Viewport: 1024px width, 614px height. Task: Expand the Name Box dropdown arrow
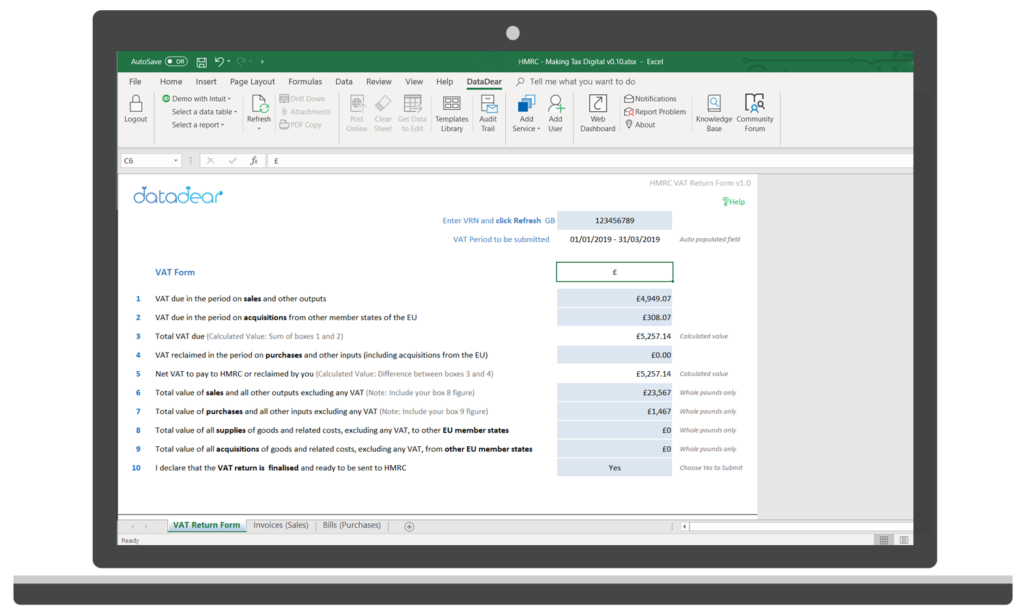(x=176, y=161)
